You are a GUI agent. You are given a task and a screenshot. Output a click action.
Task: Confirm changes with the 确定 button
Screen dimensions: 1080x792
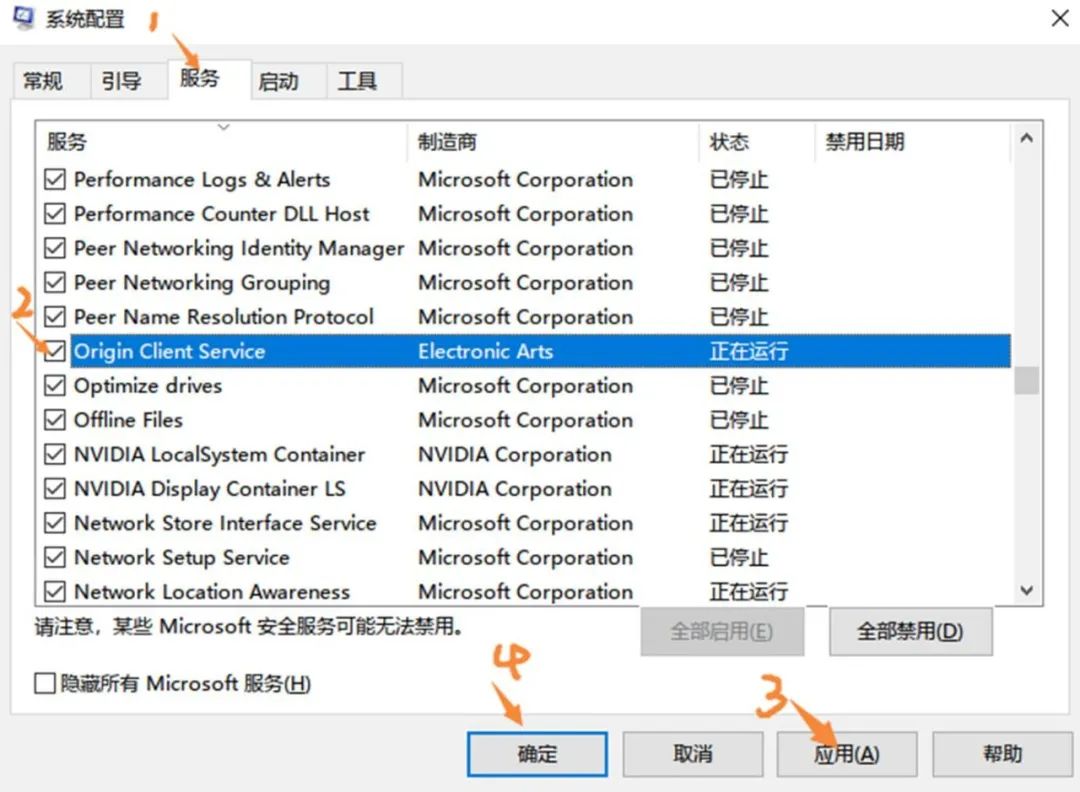tap(536, 754)
